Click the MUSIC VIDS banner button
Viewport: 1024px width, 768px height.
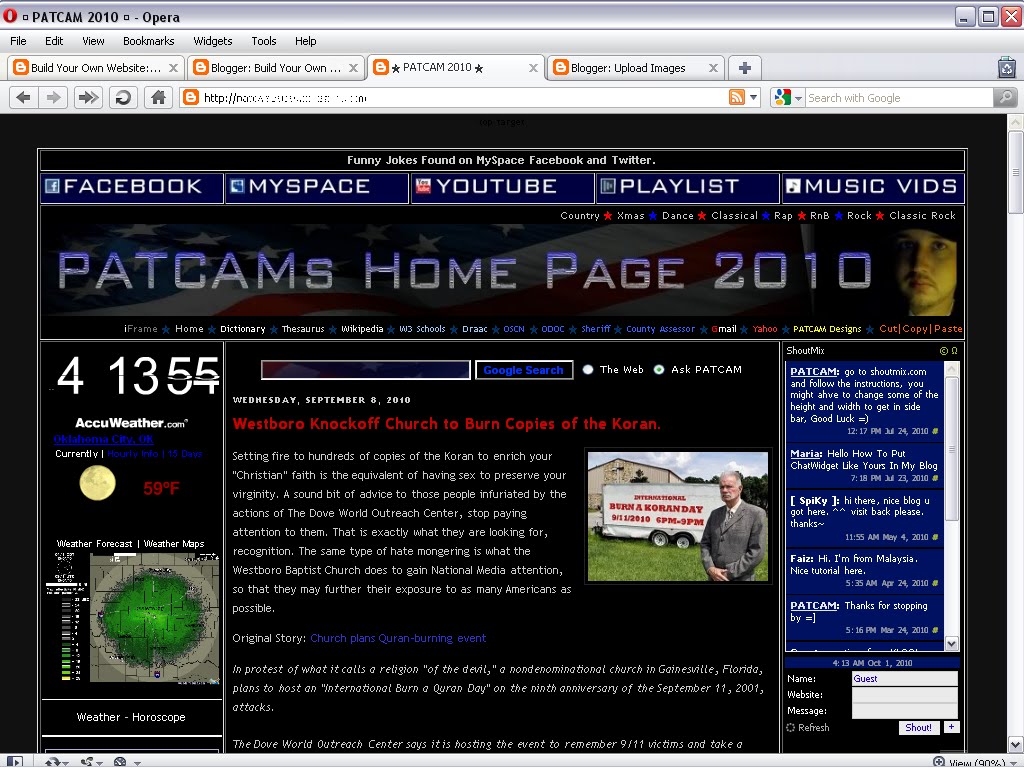(x=873, y=187)
